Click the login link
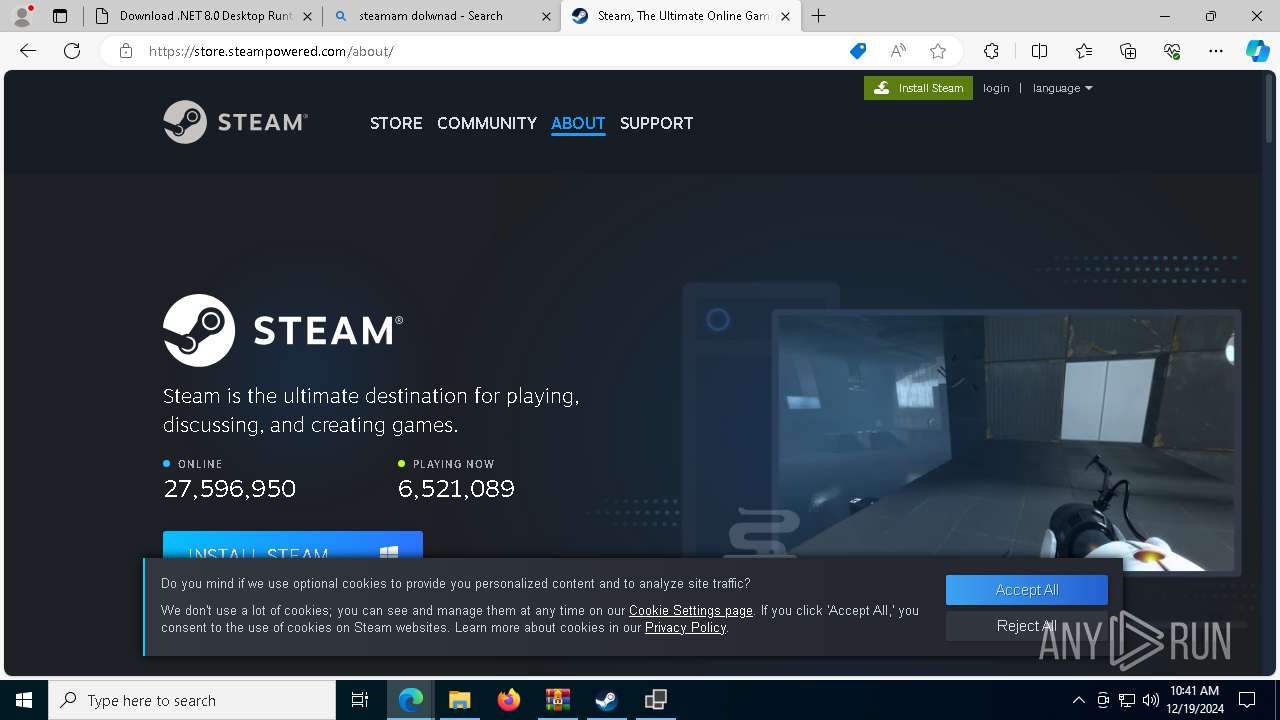This screenshot has width=1280, height=720. coord(996,88)
